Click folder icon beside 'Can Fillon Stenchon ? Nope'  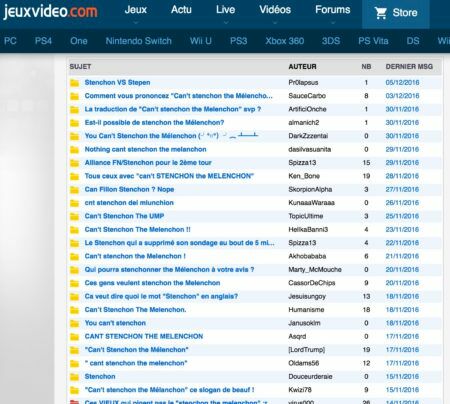tap(74, 189)
